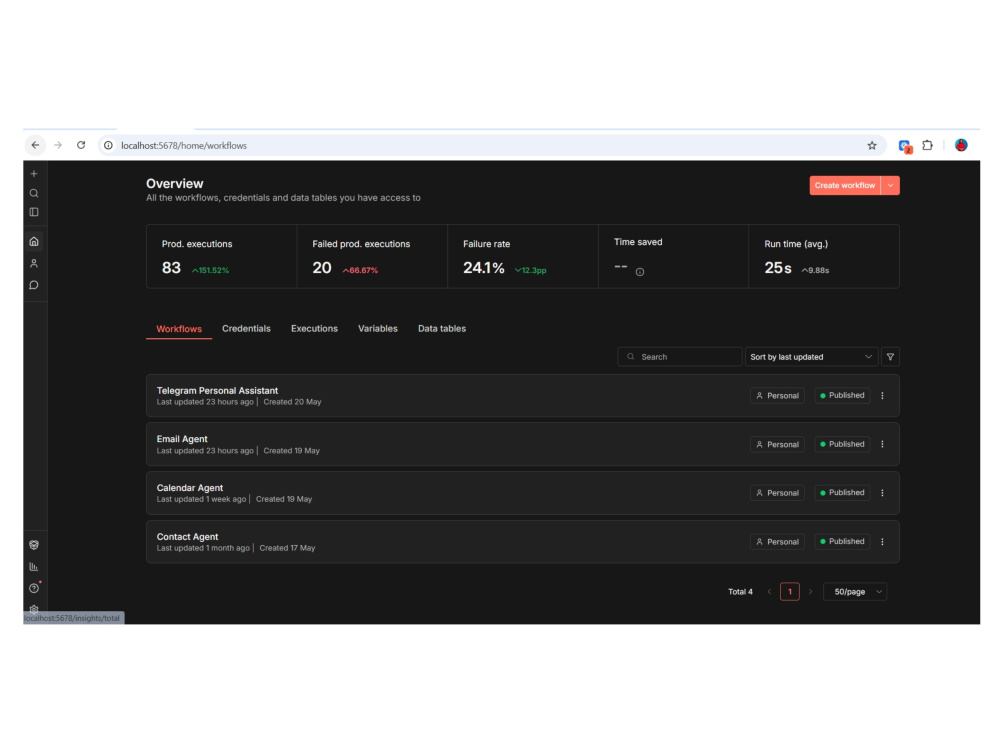
Task: Click the workflow Search input field
Action: [x=680, y=357]
